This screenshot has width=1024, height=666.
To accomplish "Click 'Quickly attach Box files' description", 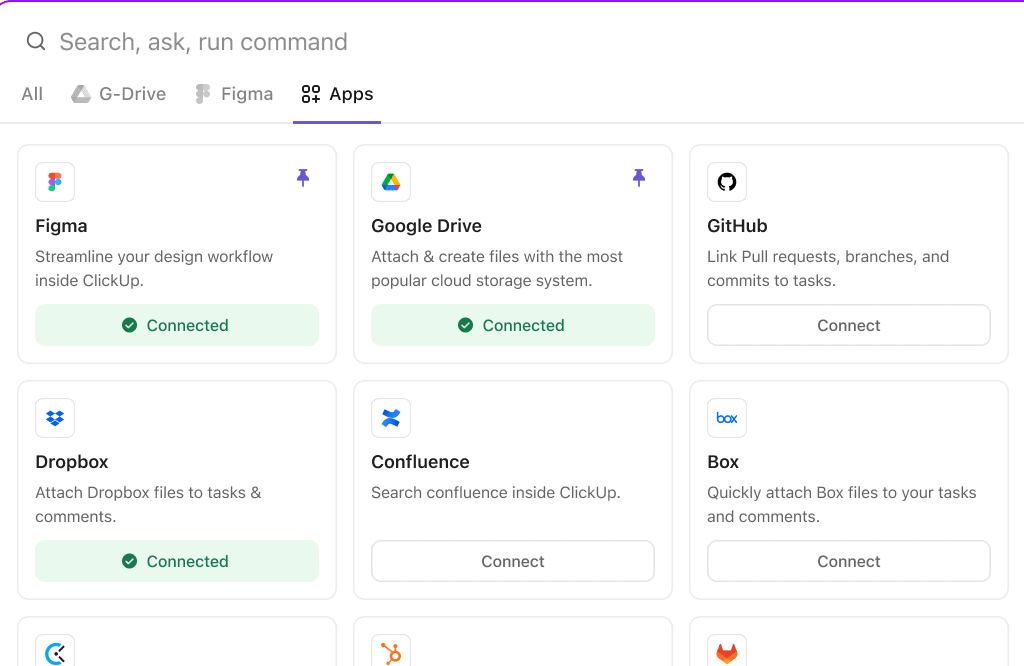I will point(842,504).
